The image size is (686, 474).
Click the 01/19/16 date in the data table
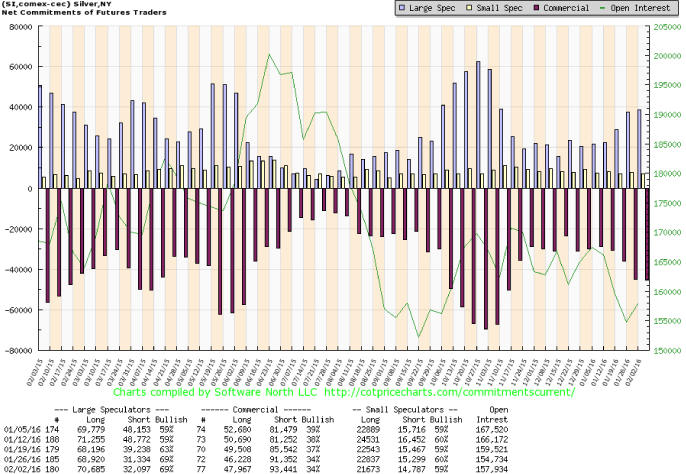[21, 449]
